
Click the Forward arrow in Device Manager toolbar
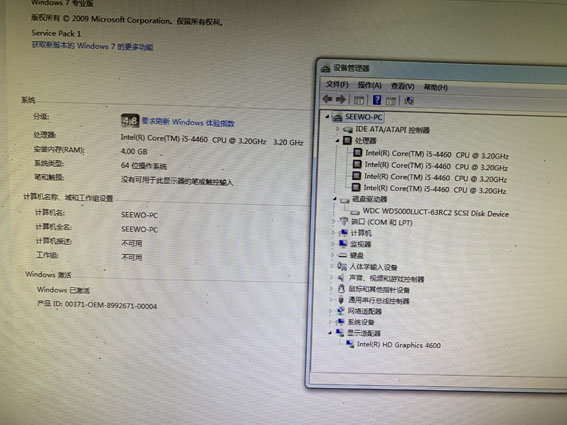coord(341,99)
